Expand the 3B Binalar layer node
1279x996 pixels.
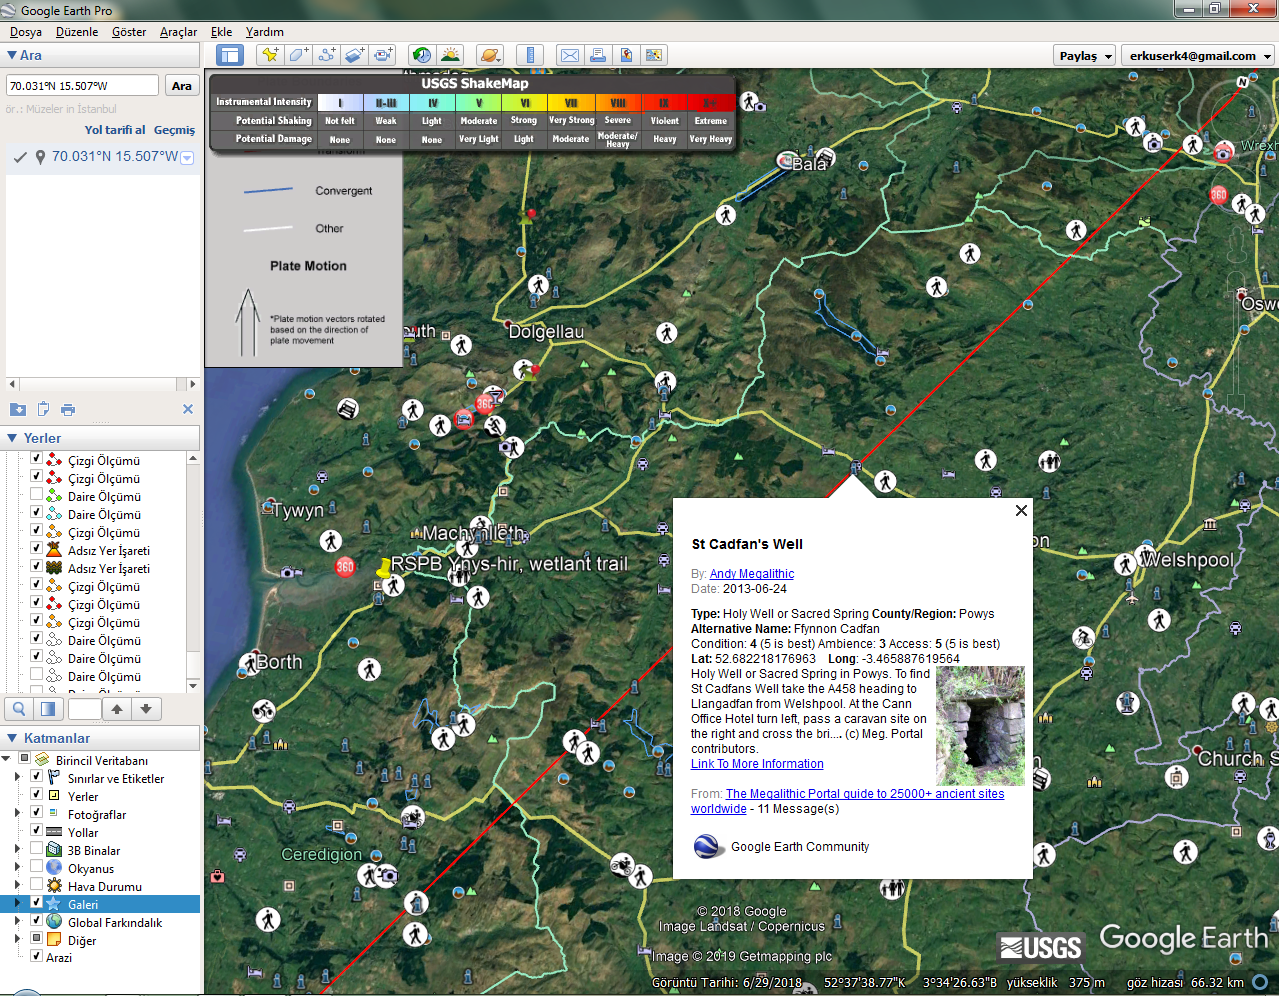(x=18, y=849)
